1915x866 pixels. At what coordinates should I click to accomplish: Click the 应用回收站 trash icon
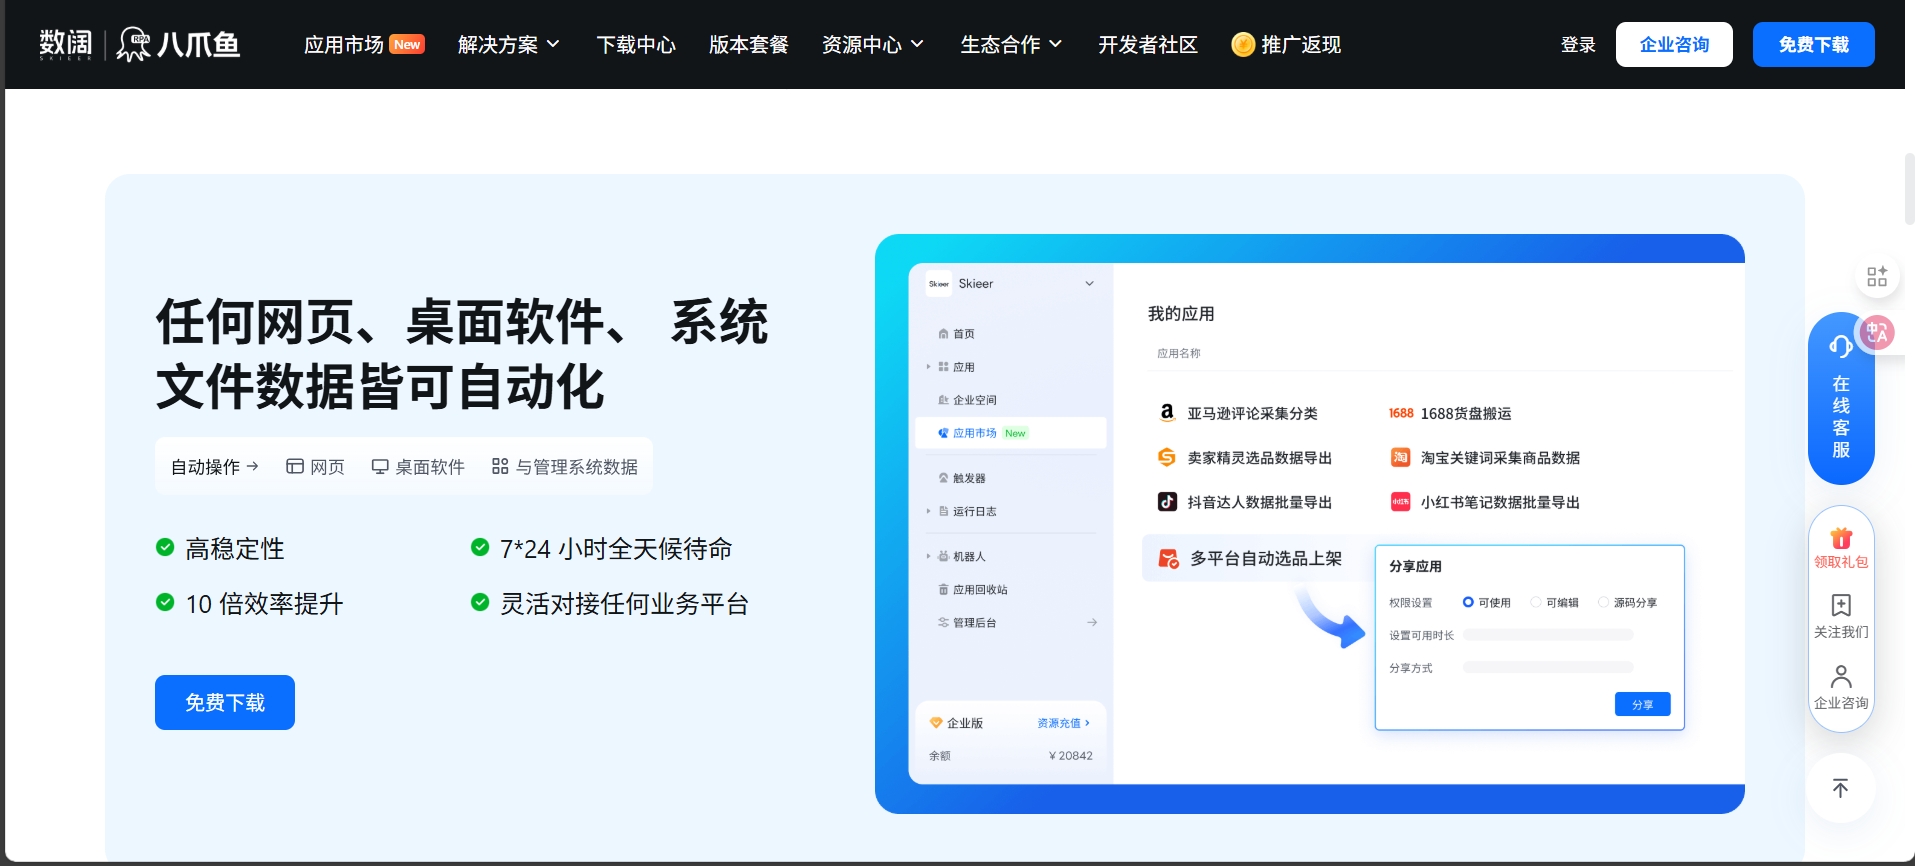[x=943, y=590]
